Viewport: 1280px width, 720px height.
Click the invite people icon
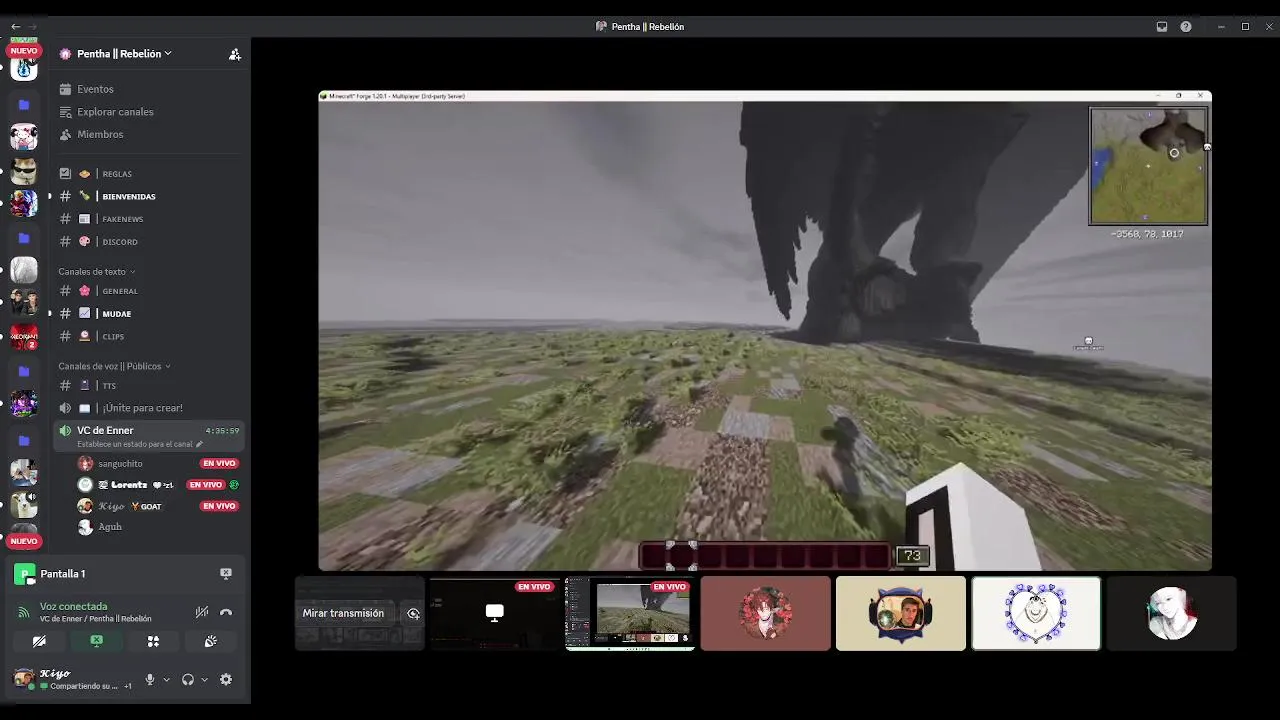[x=235, y=54]
